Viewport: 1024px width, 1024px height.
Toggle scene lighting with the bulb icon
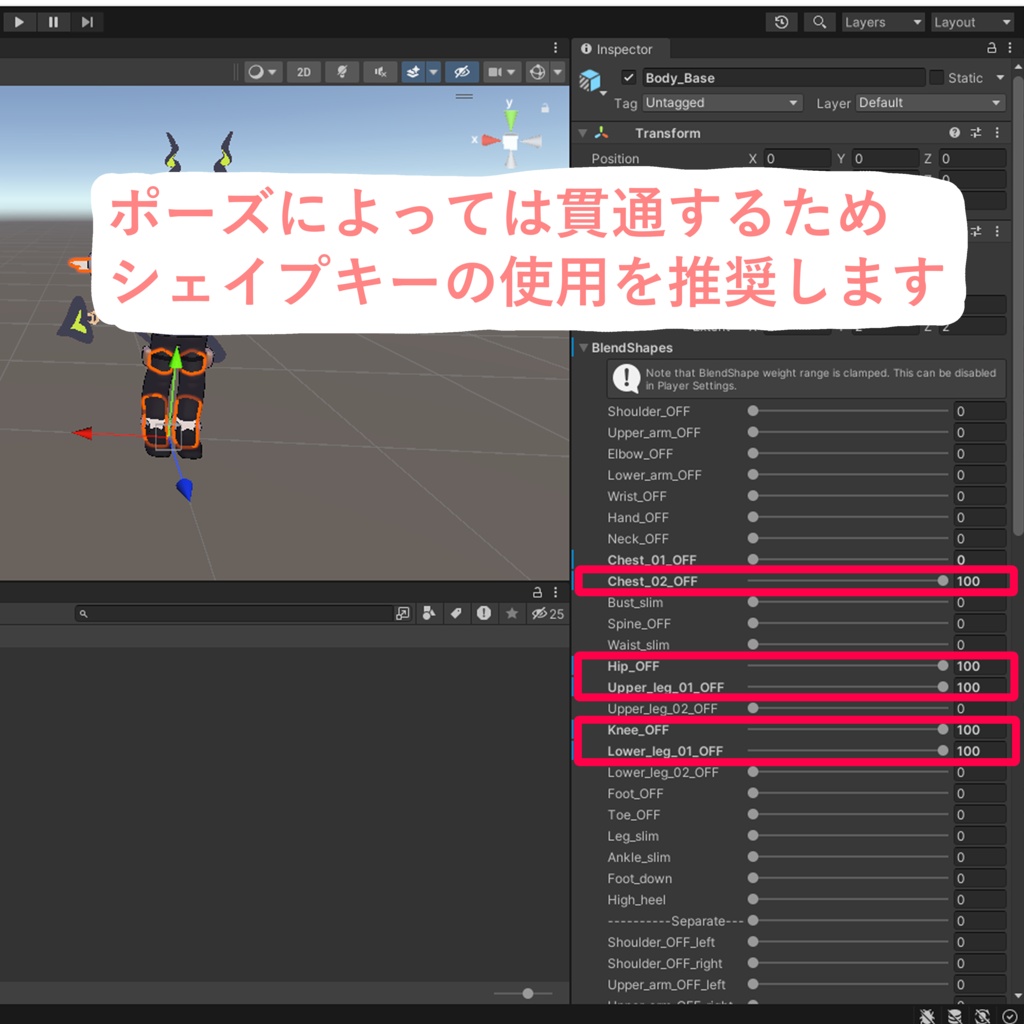342,72
